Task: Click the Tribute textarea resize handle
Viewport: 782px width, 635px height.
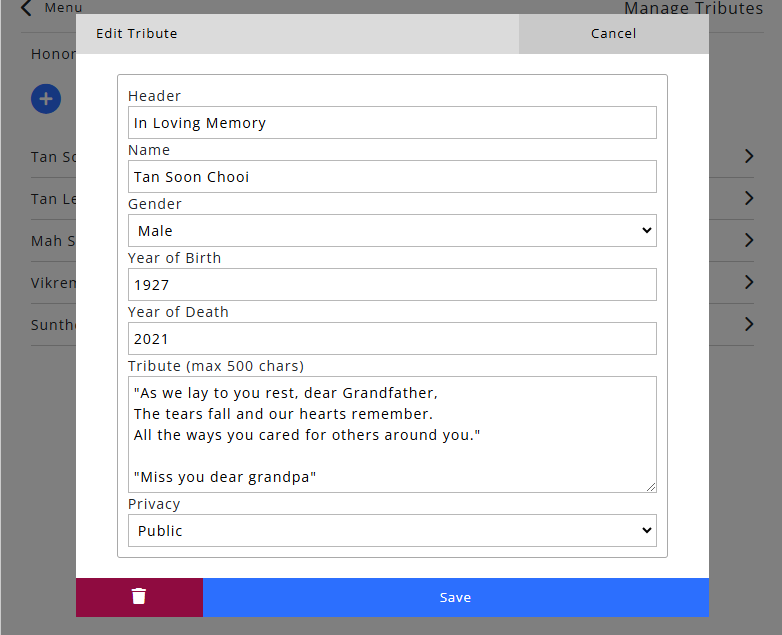Action: coord(651,487)
